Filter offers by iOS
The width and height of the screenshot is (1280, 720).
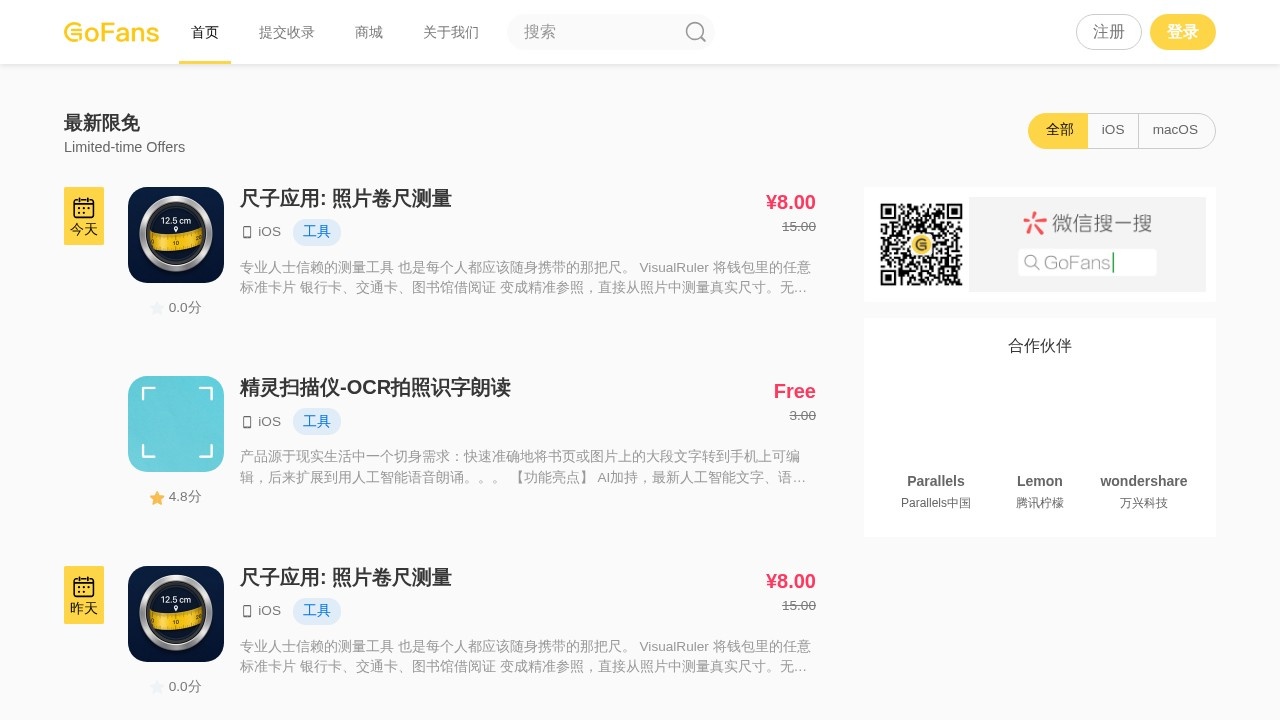pos(1113,130)
